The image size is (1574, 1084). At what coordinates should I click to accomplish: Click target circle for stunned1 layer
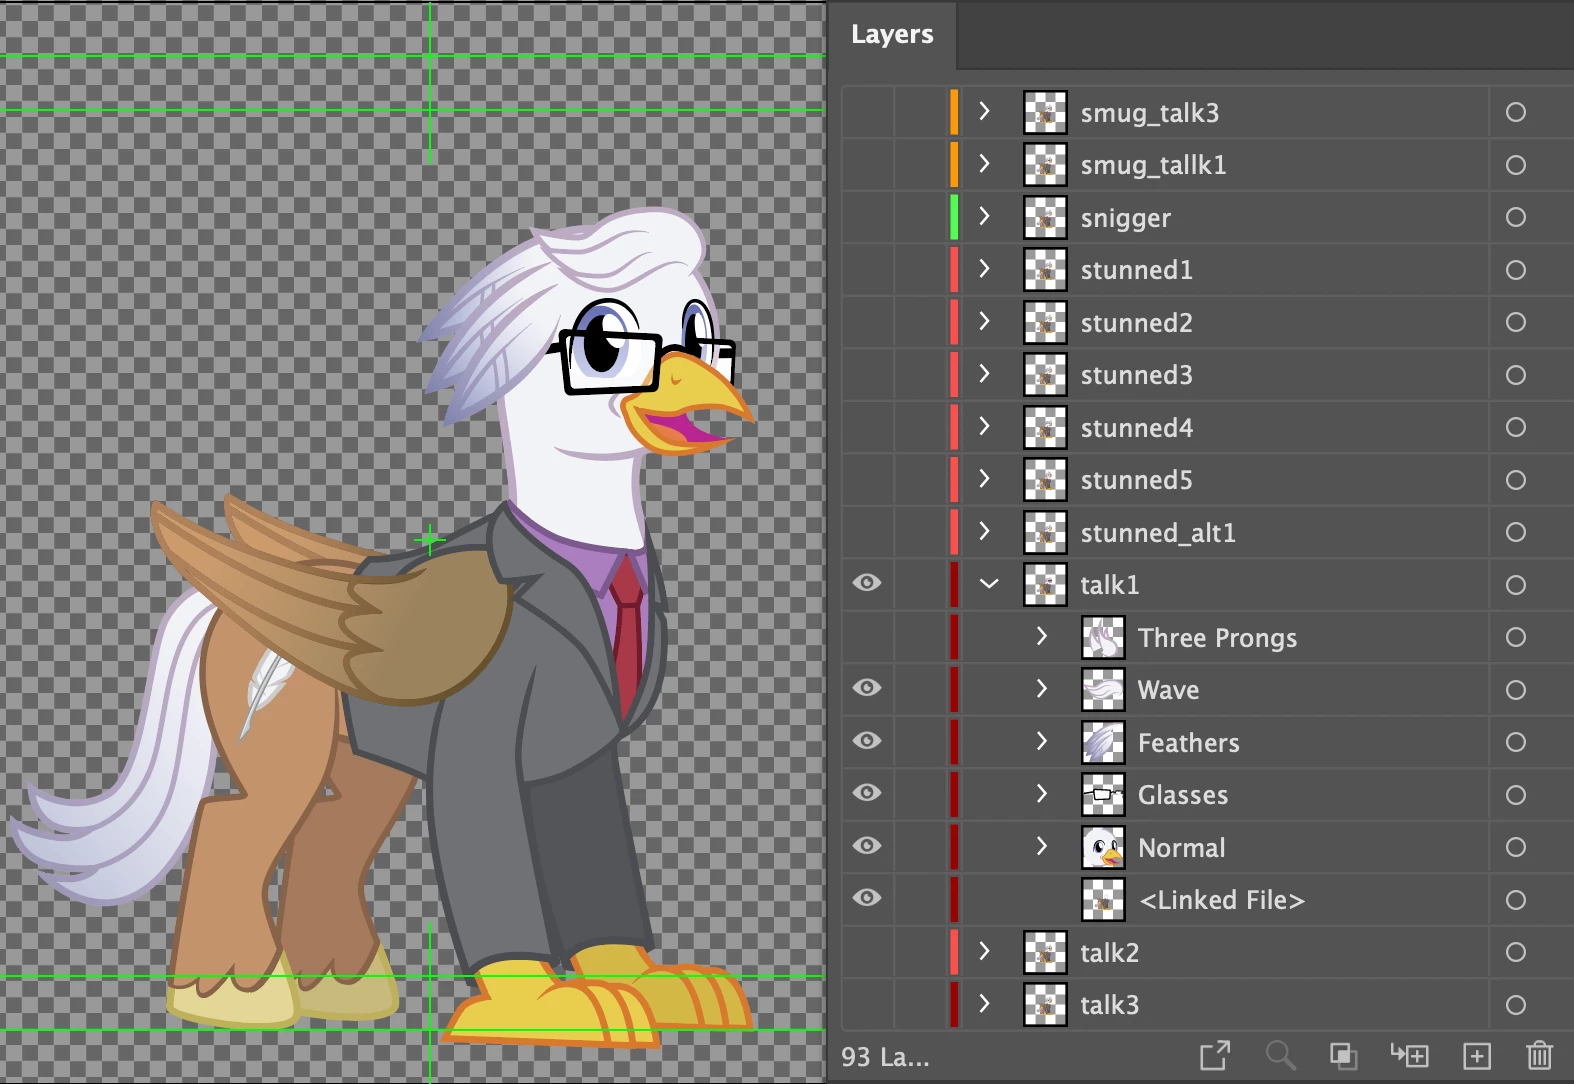coord(1516,270)
